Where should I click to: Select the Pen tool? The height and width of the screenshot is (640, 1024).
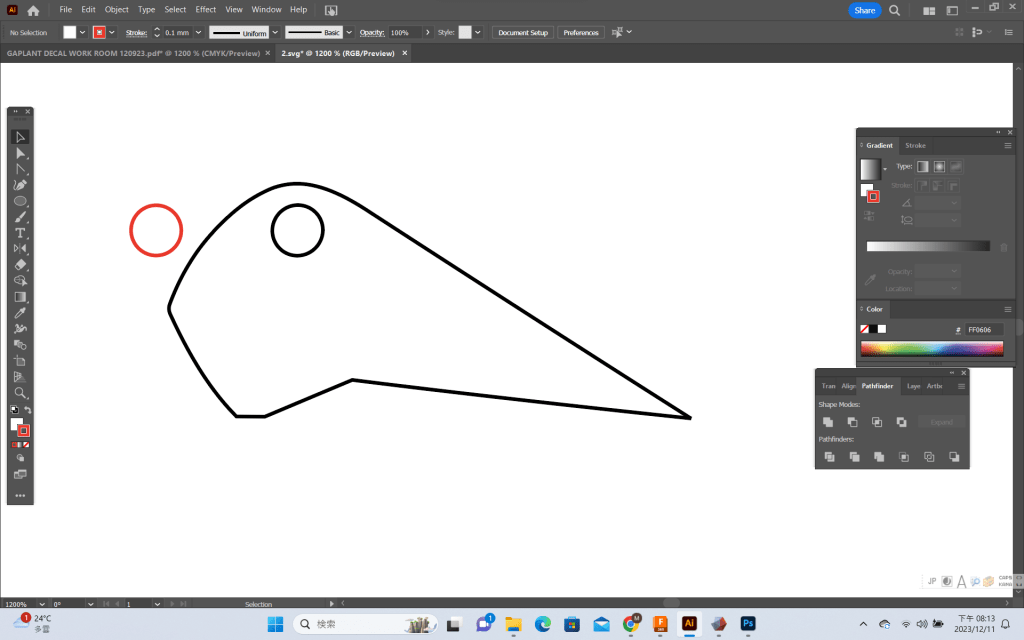(20, 185)
